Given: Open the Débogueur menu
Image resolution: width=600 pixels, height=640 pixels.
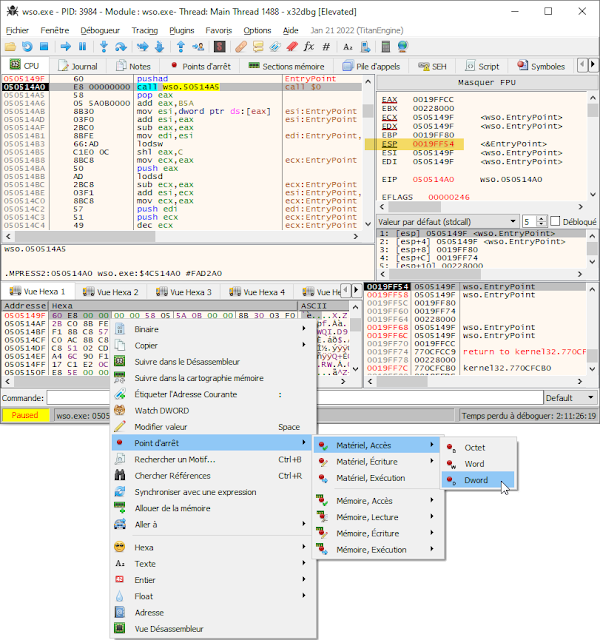Looking at the screenshot, I should point(100,30).
